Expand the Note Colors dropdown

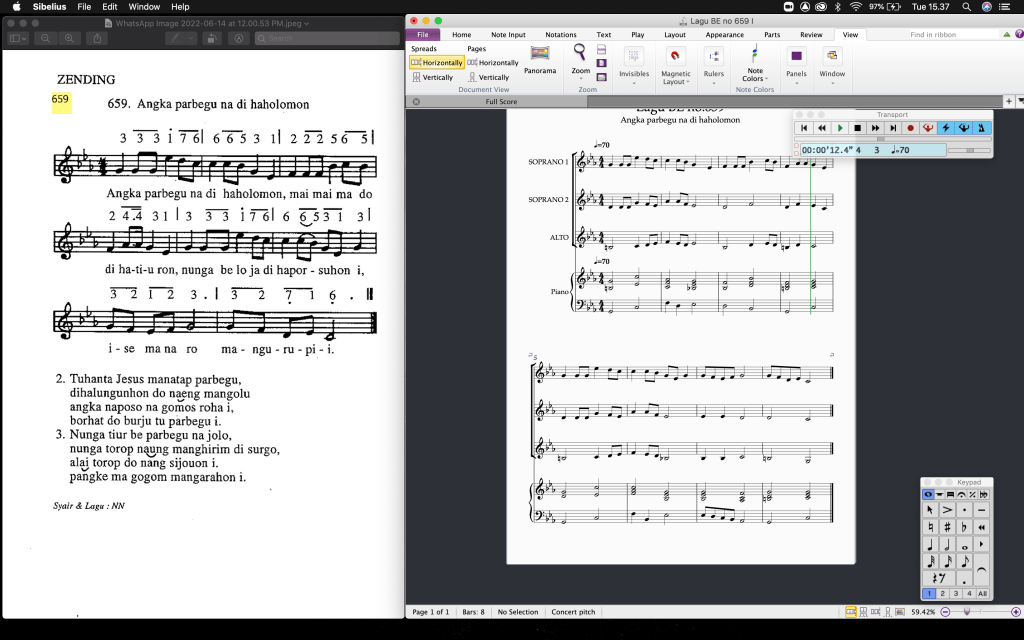pos(755,75)
